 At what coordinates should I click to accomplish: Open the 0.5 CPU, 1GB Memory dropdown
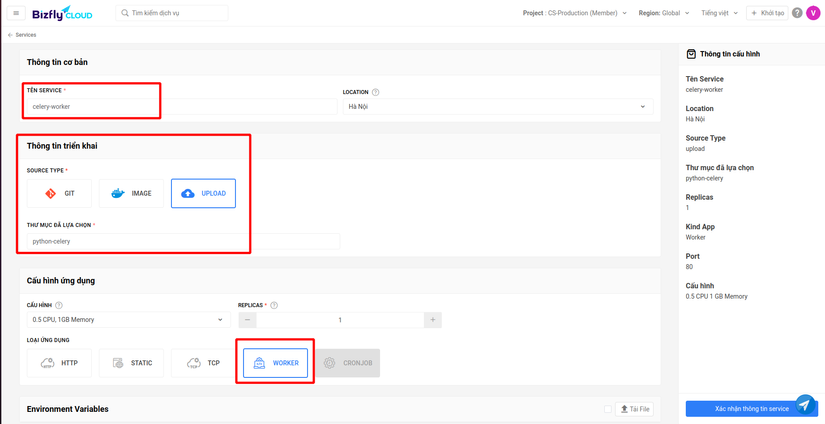coord(128,319)
